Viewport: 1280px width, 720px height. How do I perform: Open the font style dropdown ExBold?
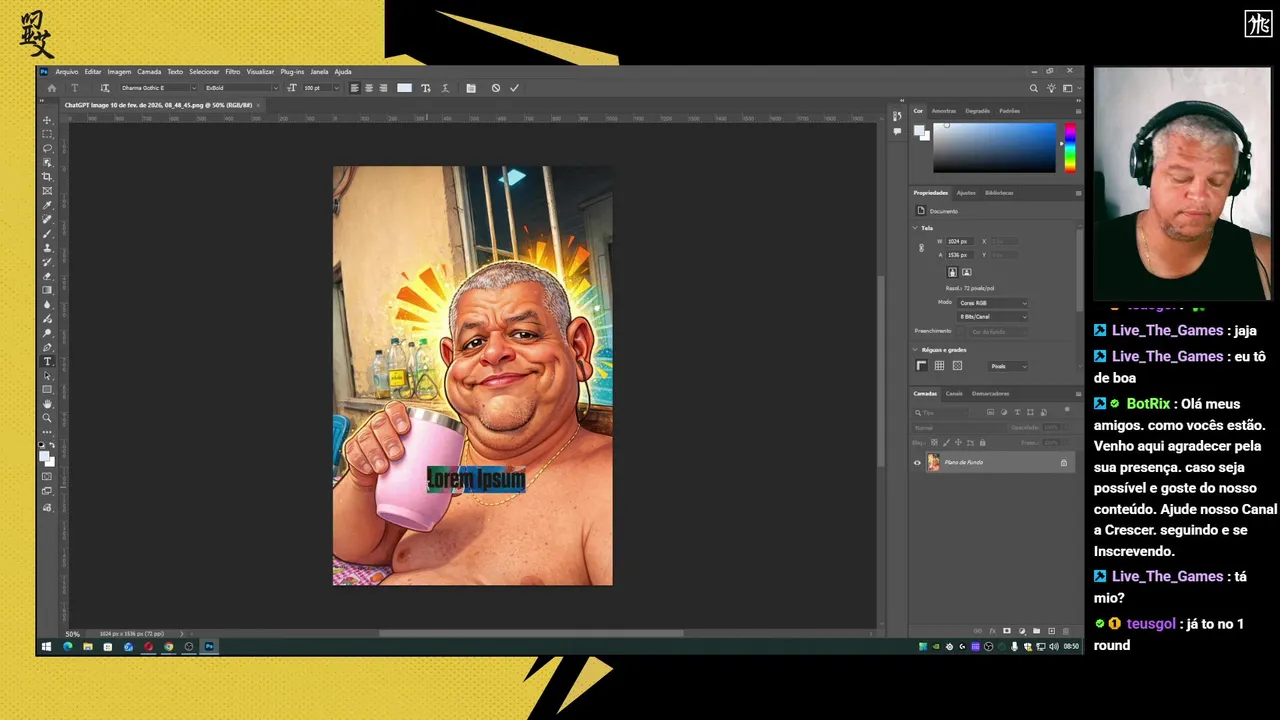click(242, 88)
